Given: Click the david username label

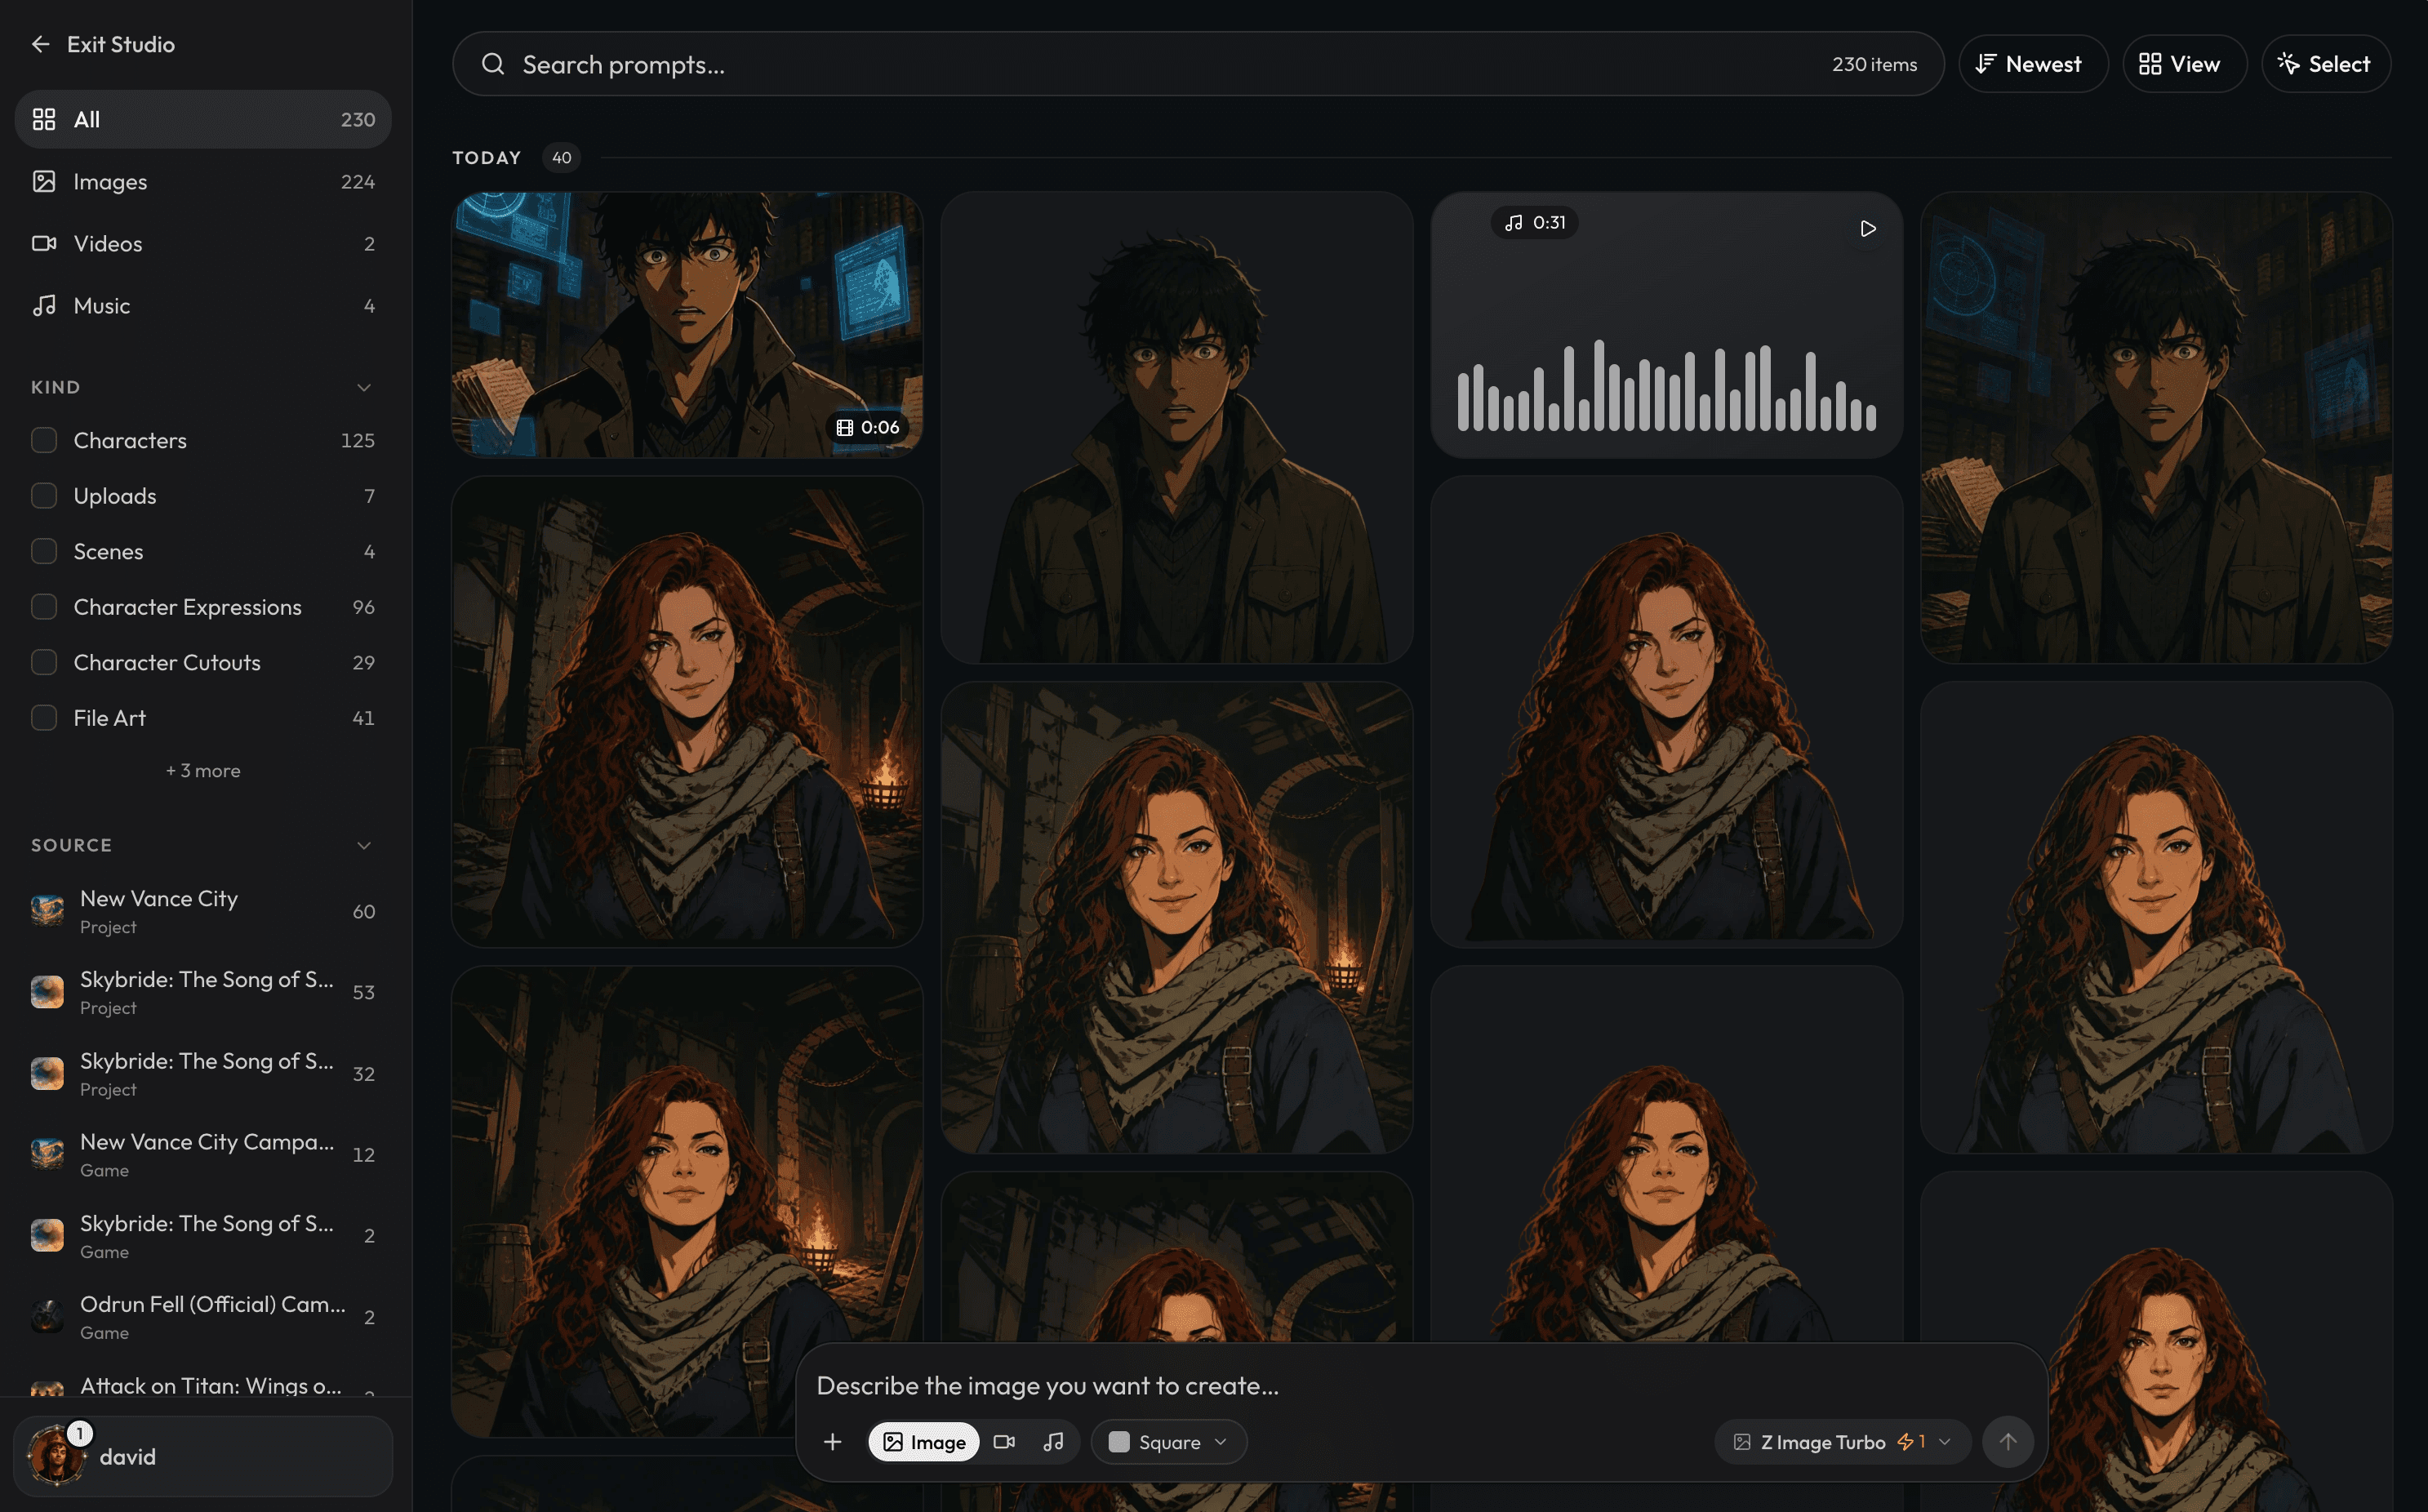Looking at the screenshot, I should [x=128, y=1456].
